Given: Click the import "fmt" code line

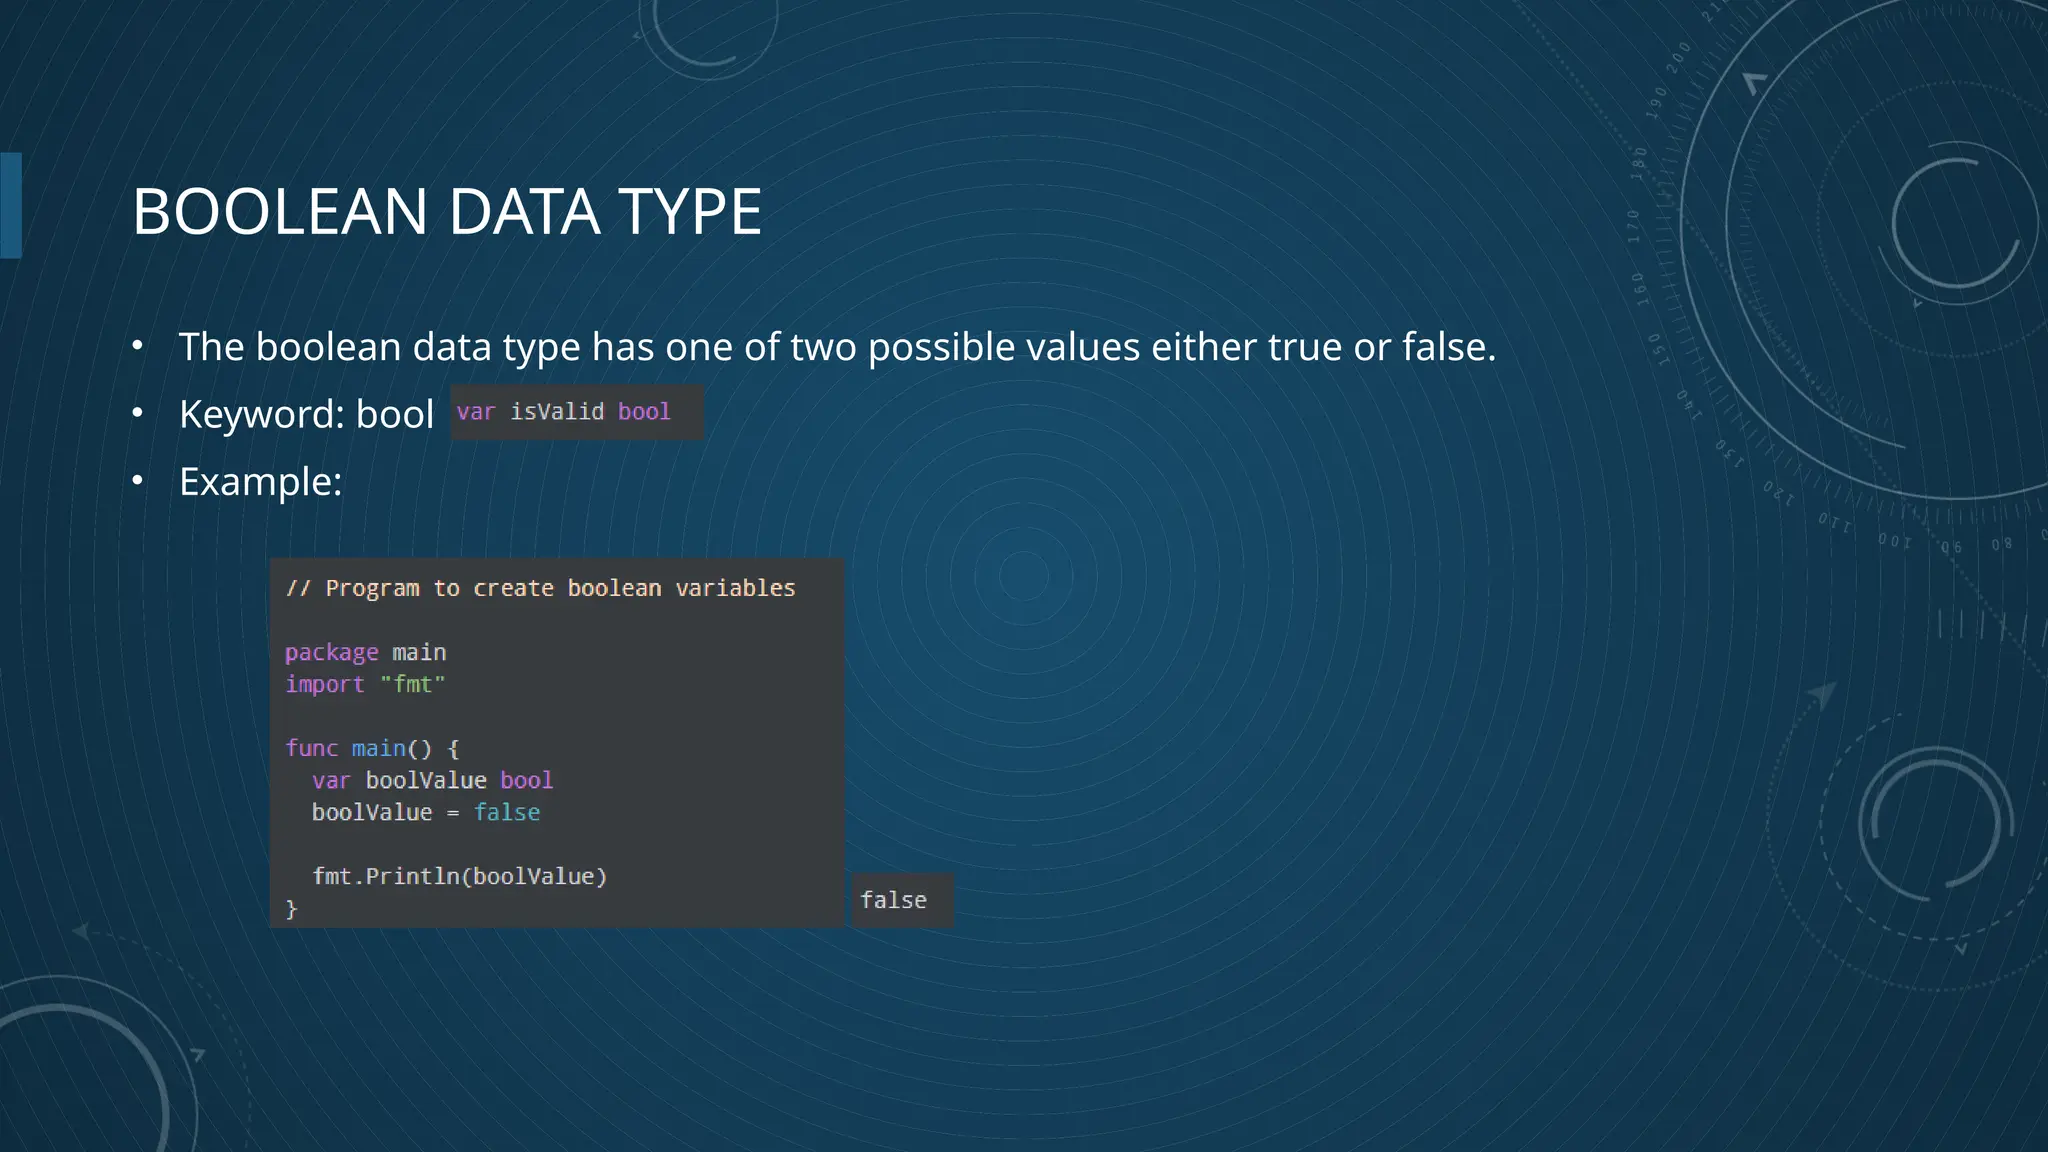Looking at the screenshot, I should click(x=365, y=684).
